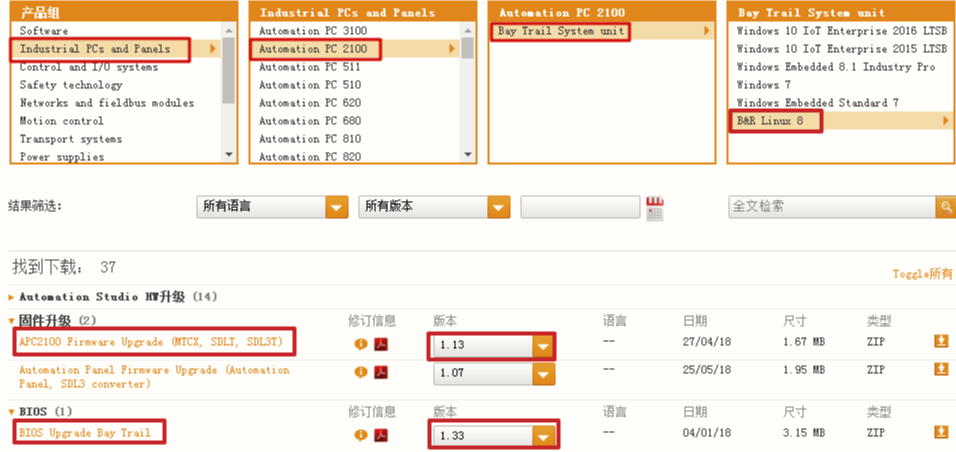956x452 pixels.
Task: Open the 所有版本 version filter dropdown
Action: click(434, 207)
